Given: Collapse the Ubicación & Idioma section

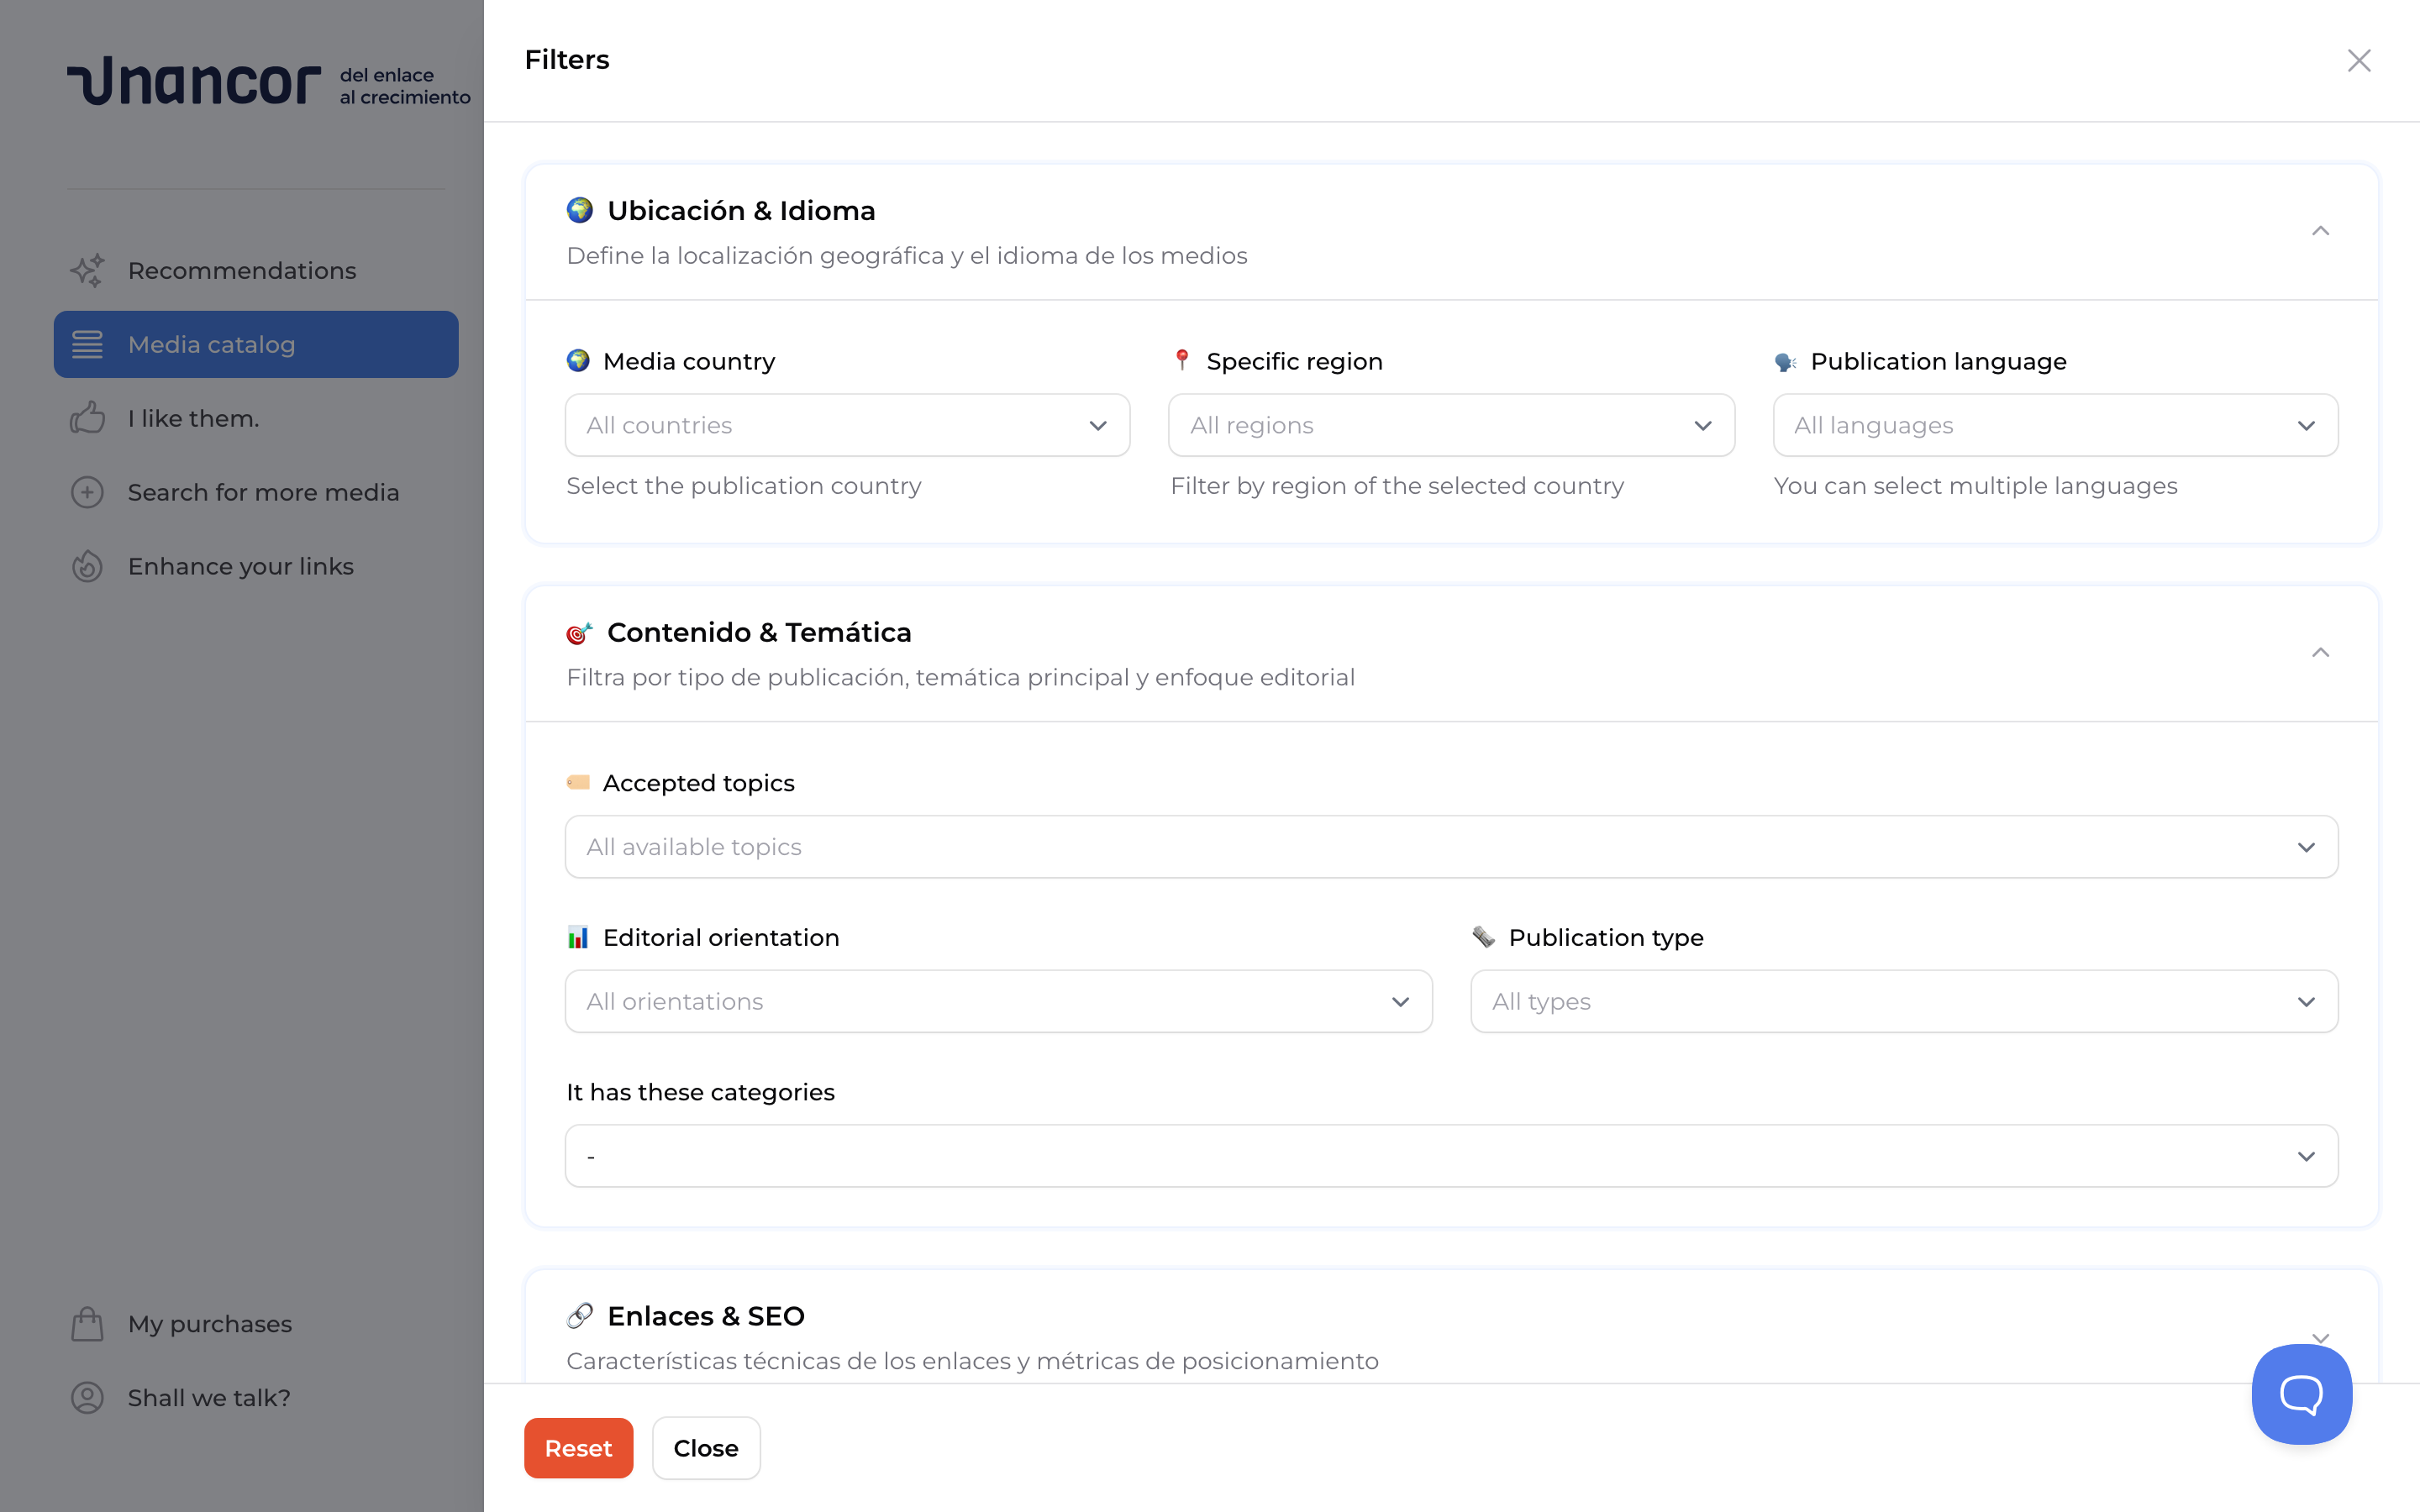Looking at the screenshot, I should tap(2321, 231).
